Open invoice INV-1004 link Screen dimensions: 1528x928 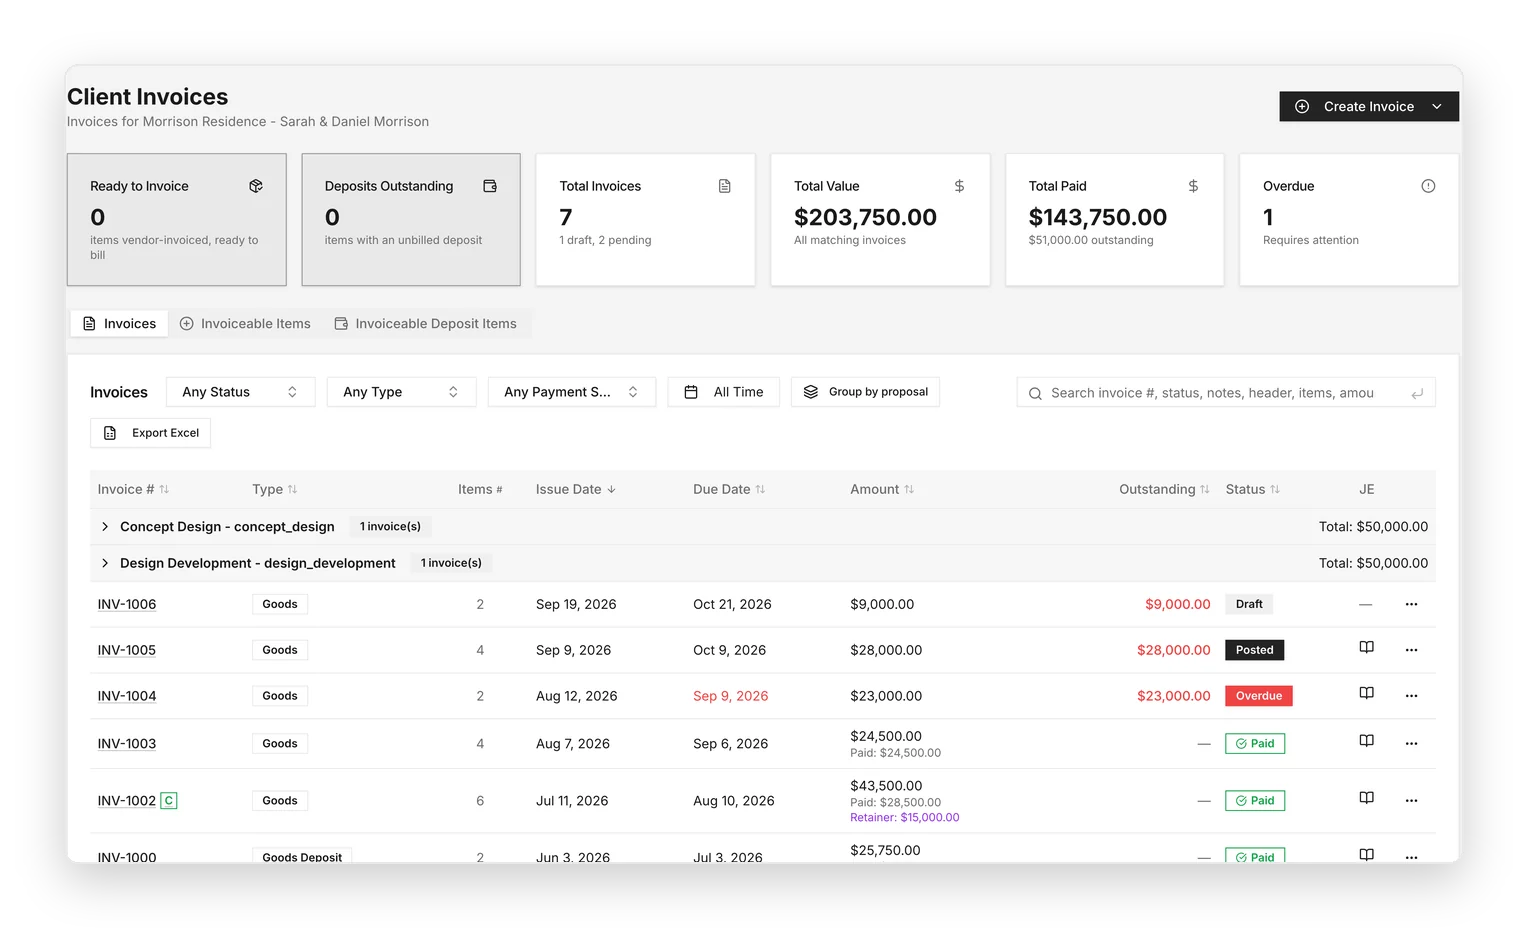pos(127,696)
